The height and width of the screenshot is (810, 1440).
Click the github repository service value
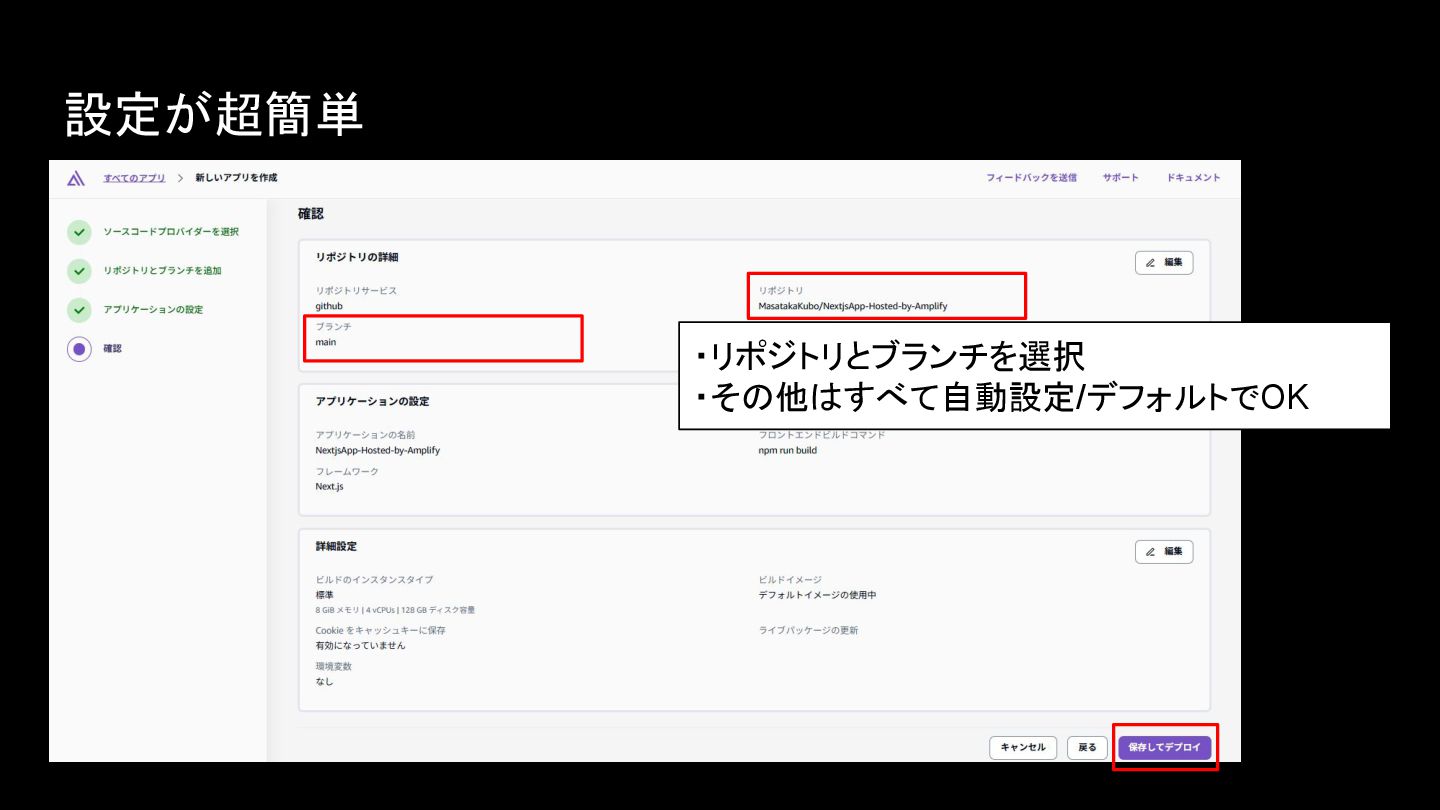(x=330, y=306)
